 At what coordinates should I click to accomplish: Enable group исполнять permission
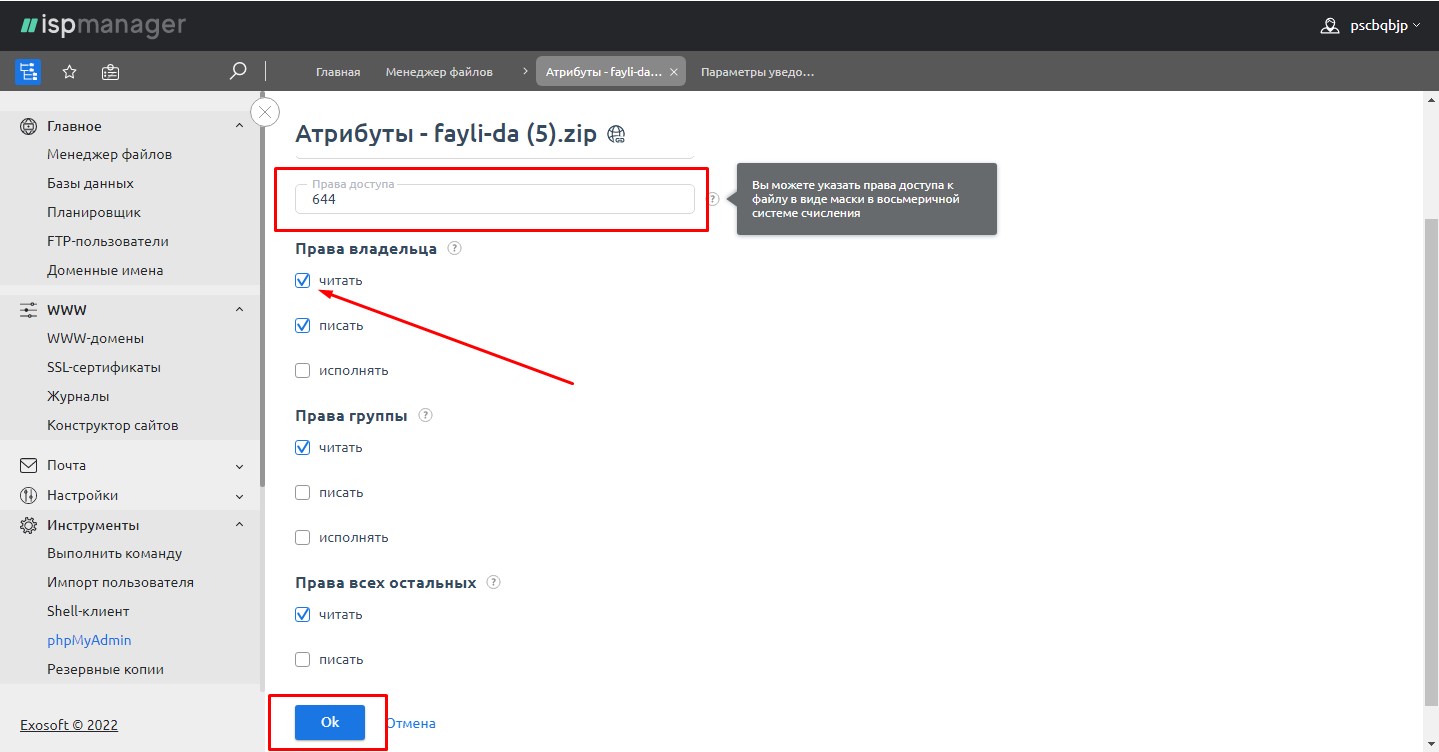(x=303, y=538)
